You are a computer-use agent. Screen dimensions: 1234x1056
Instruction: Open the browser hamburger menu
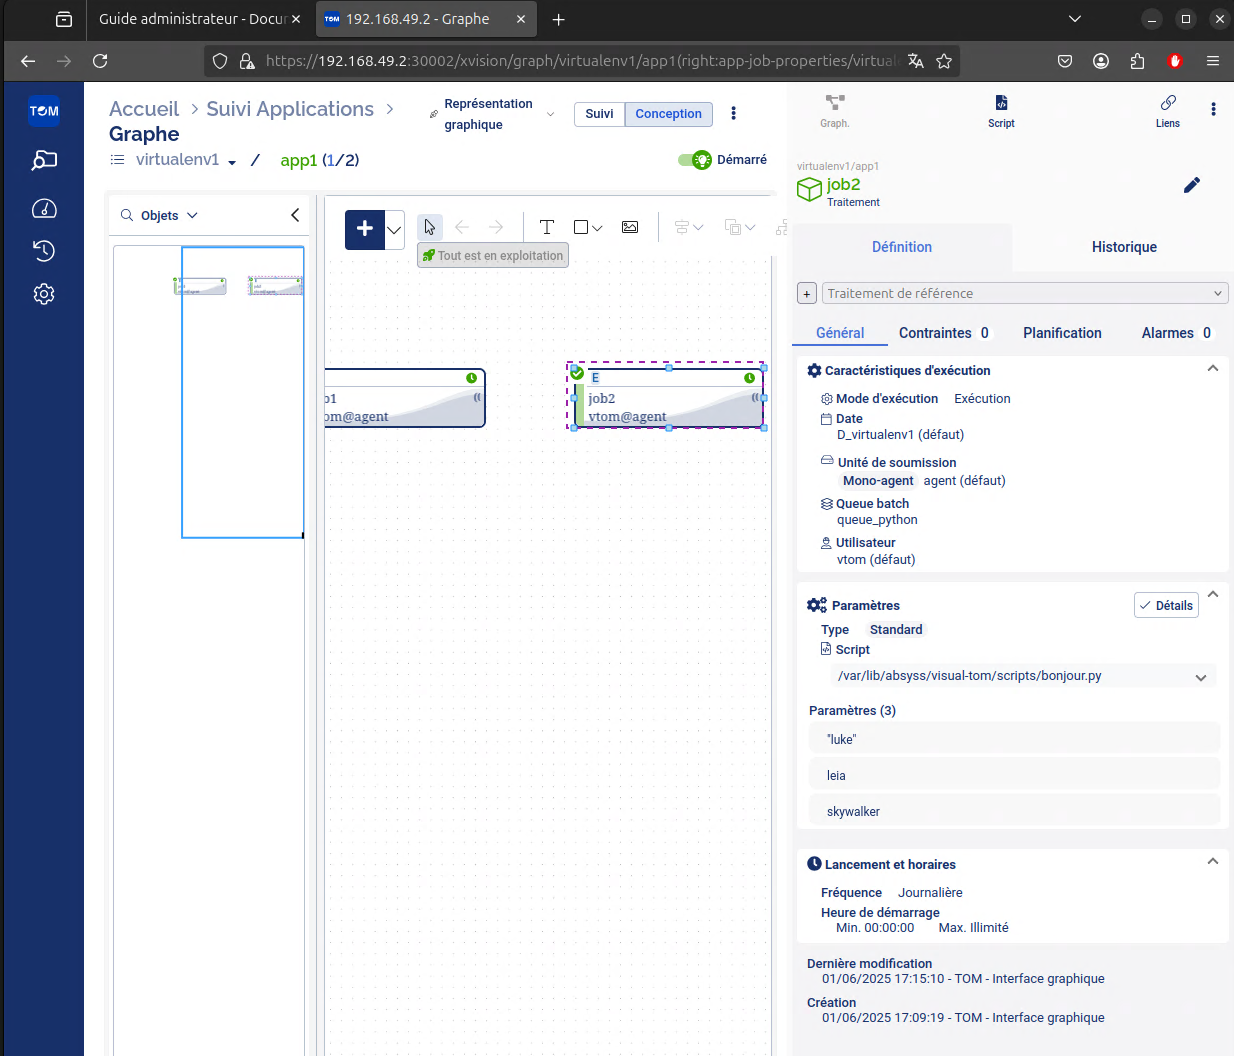(x=1213, y=61)
